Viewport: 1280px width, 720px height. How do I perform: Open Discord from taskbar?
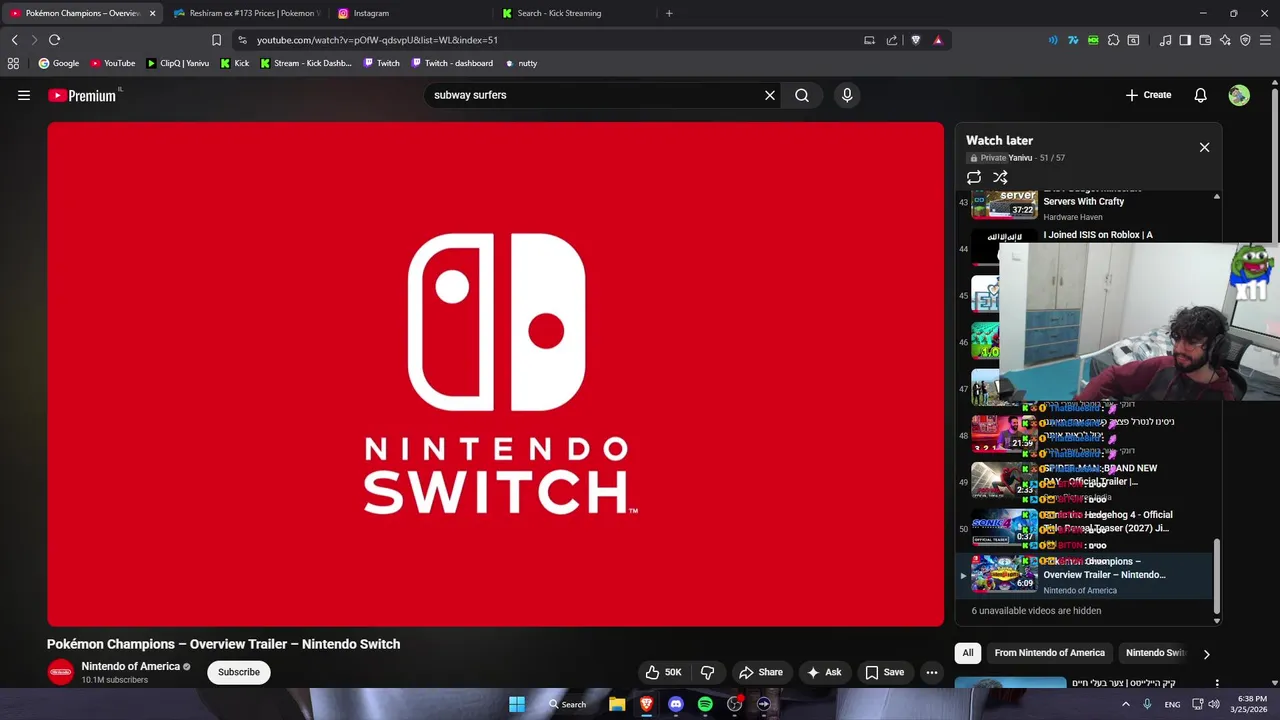[676, 704]
